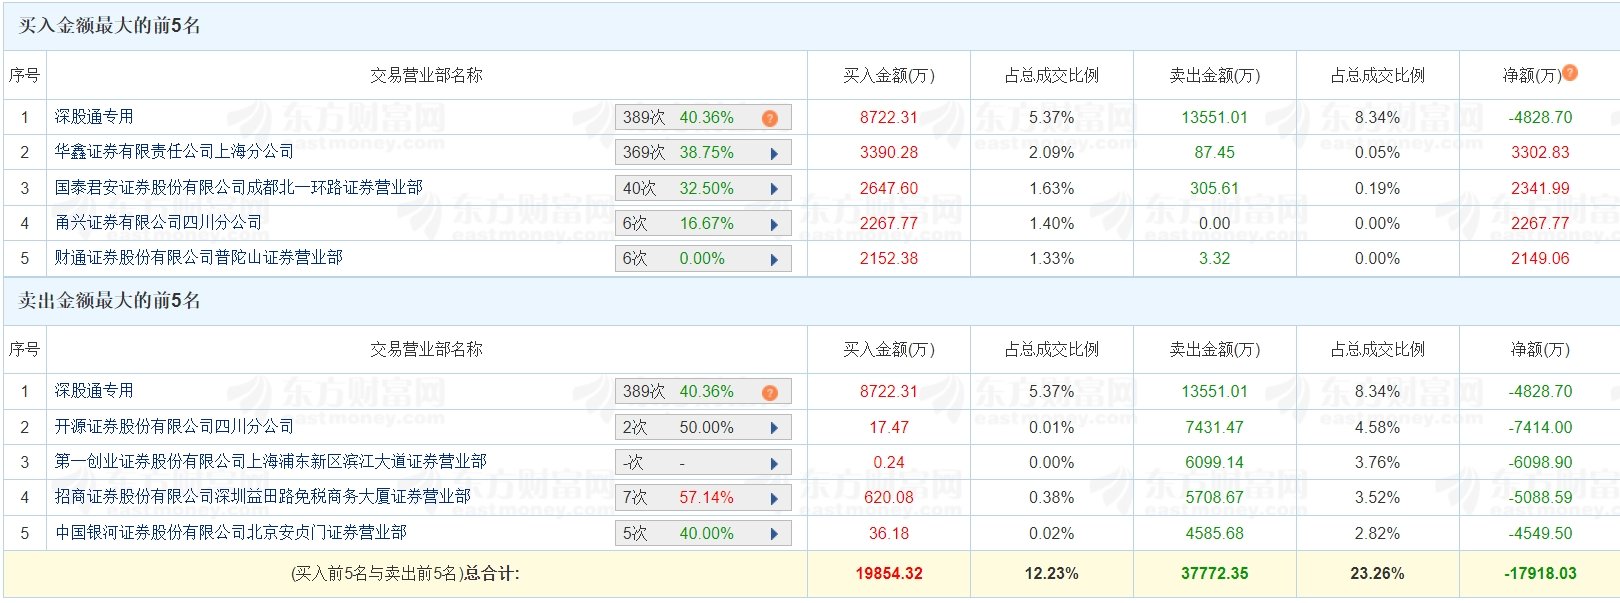This screenshot has height=603, width=1620.
Task: Click sell amount 6099.14 cell
Action: 1214,463
